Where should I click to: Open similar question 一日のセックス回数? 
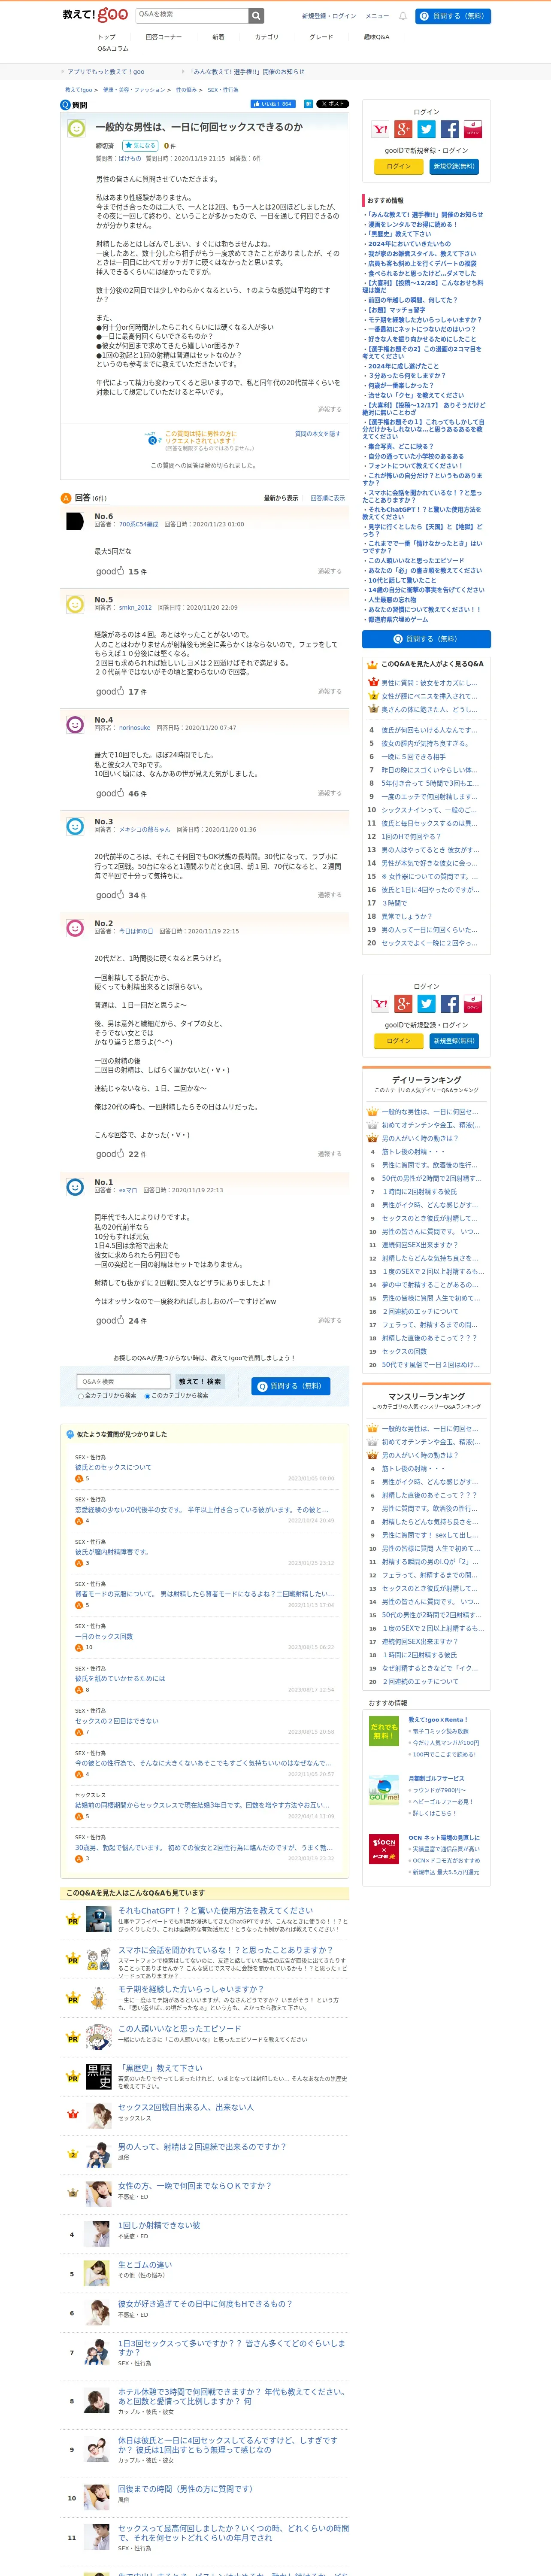point(104,1637)
